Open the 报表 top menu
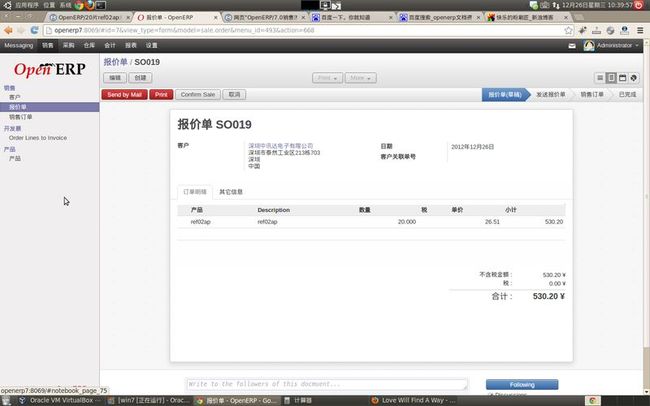650x406 pixels. click(131, 46)
